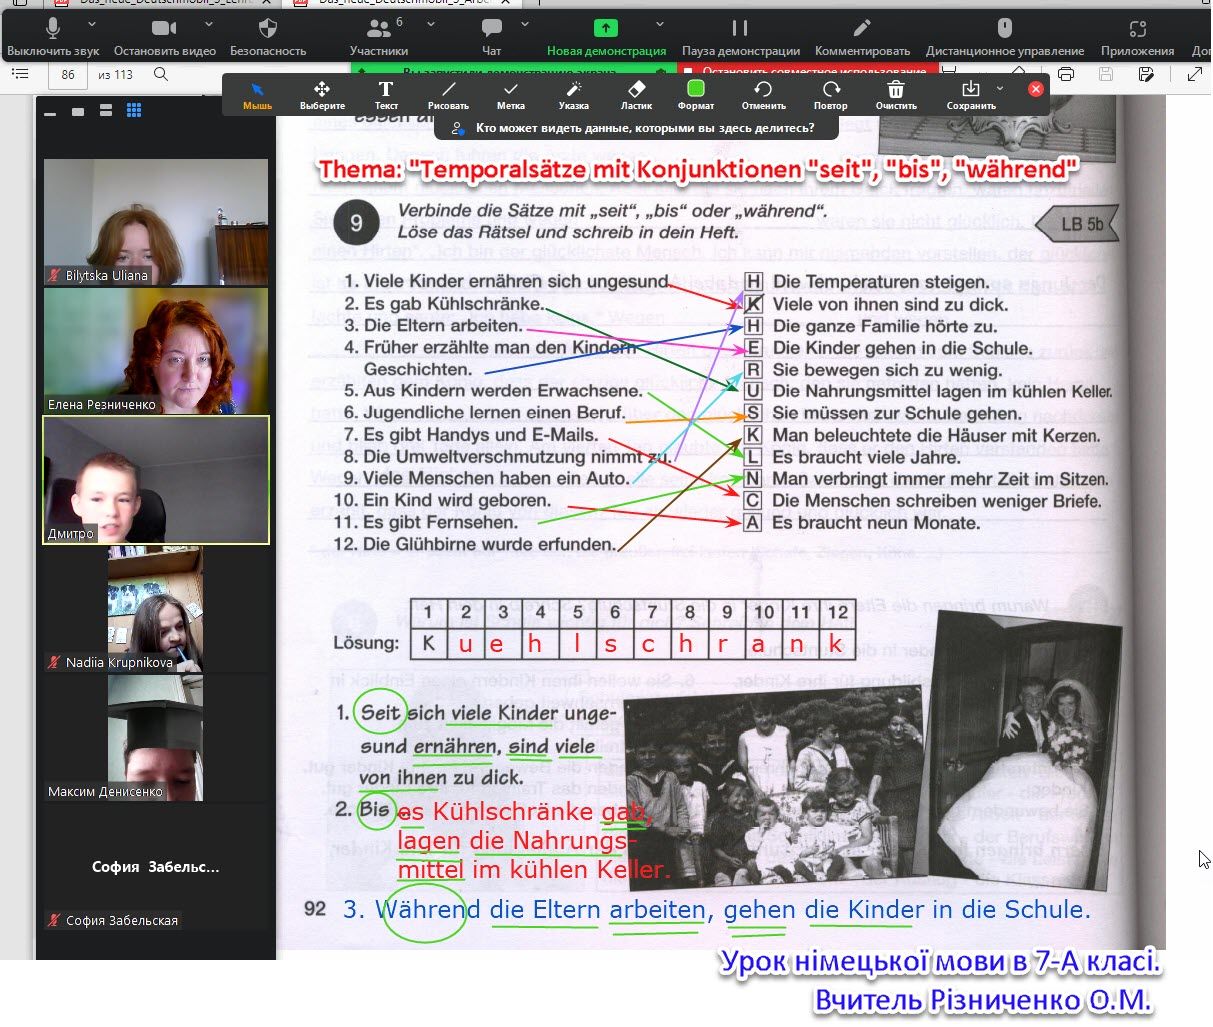Click the Очистить trash icon
The height and width of the screenshot is (1027, 1213).
896,95
